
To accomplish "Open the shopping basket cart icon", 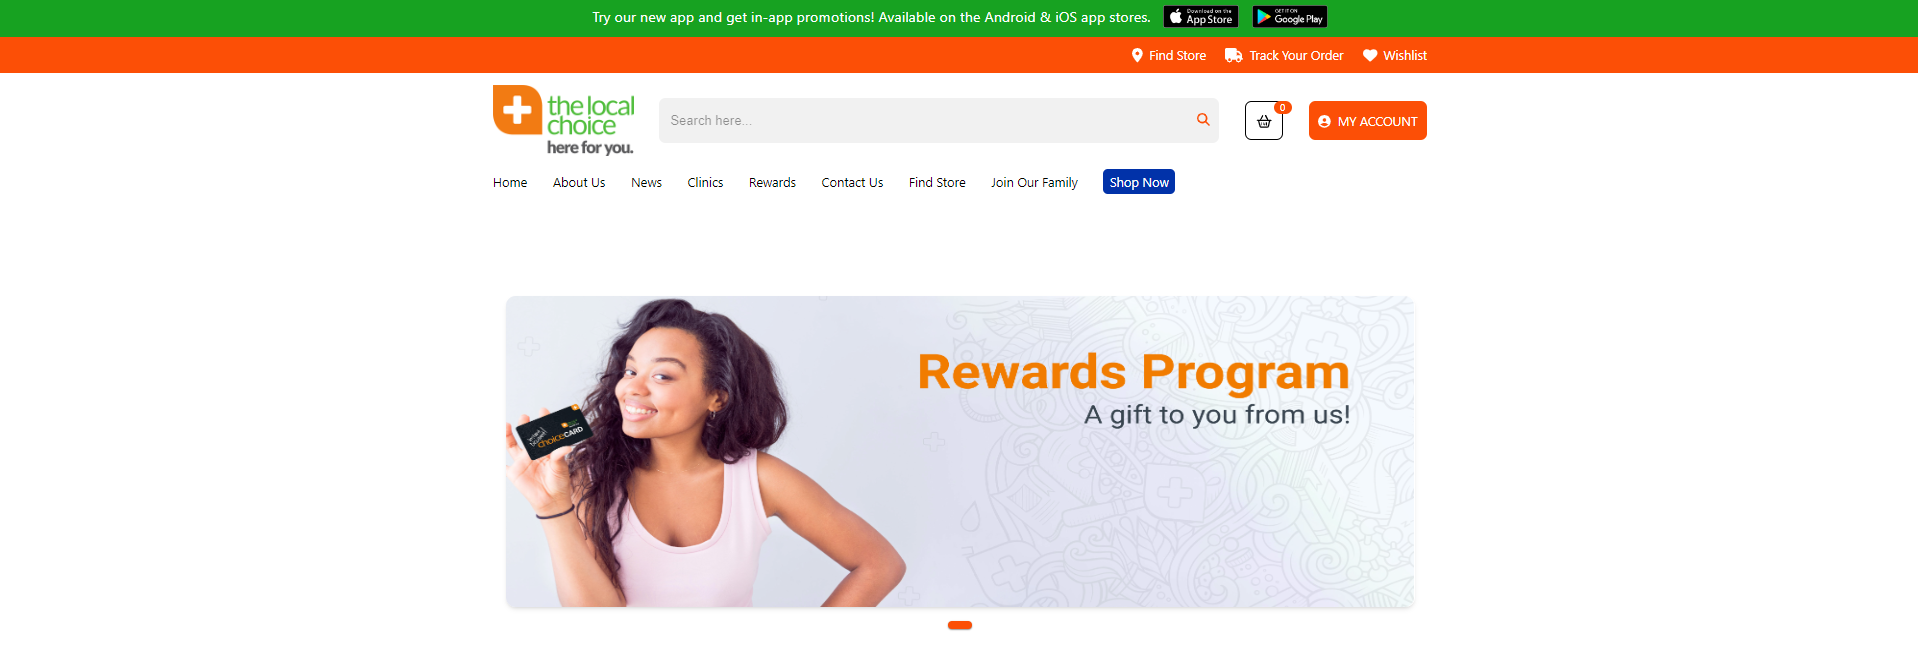I will point(1264,121).
